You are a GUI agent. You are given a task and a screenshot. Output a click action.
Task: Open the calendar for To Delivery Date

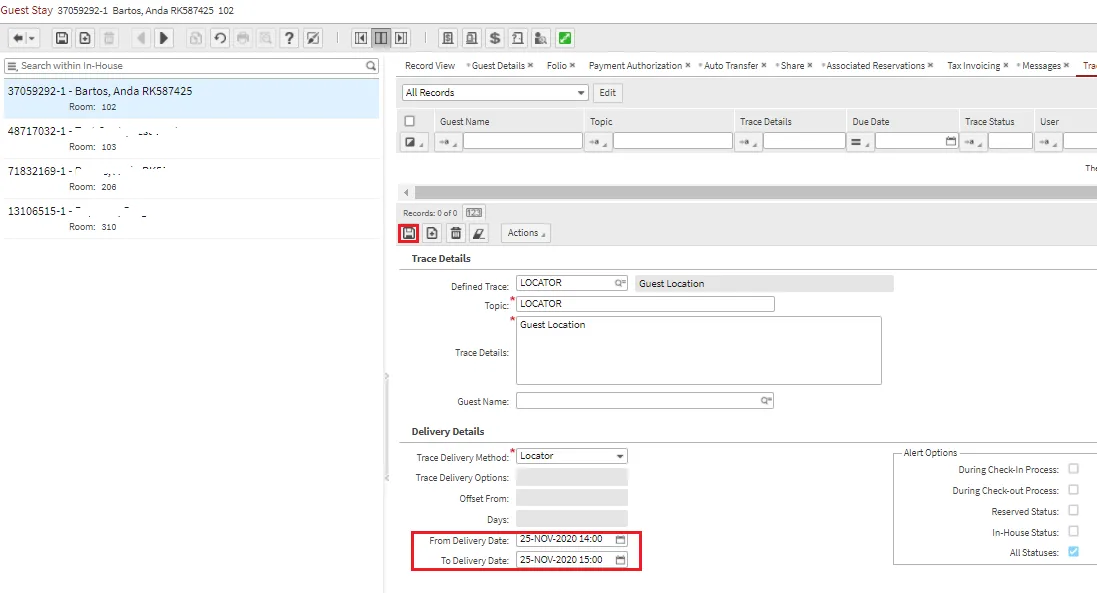(x=621, y=560)
